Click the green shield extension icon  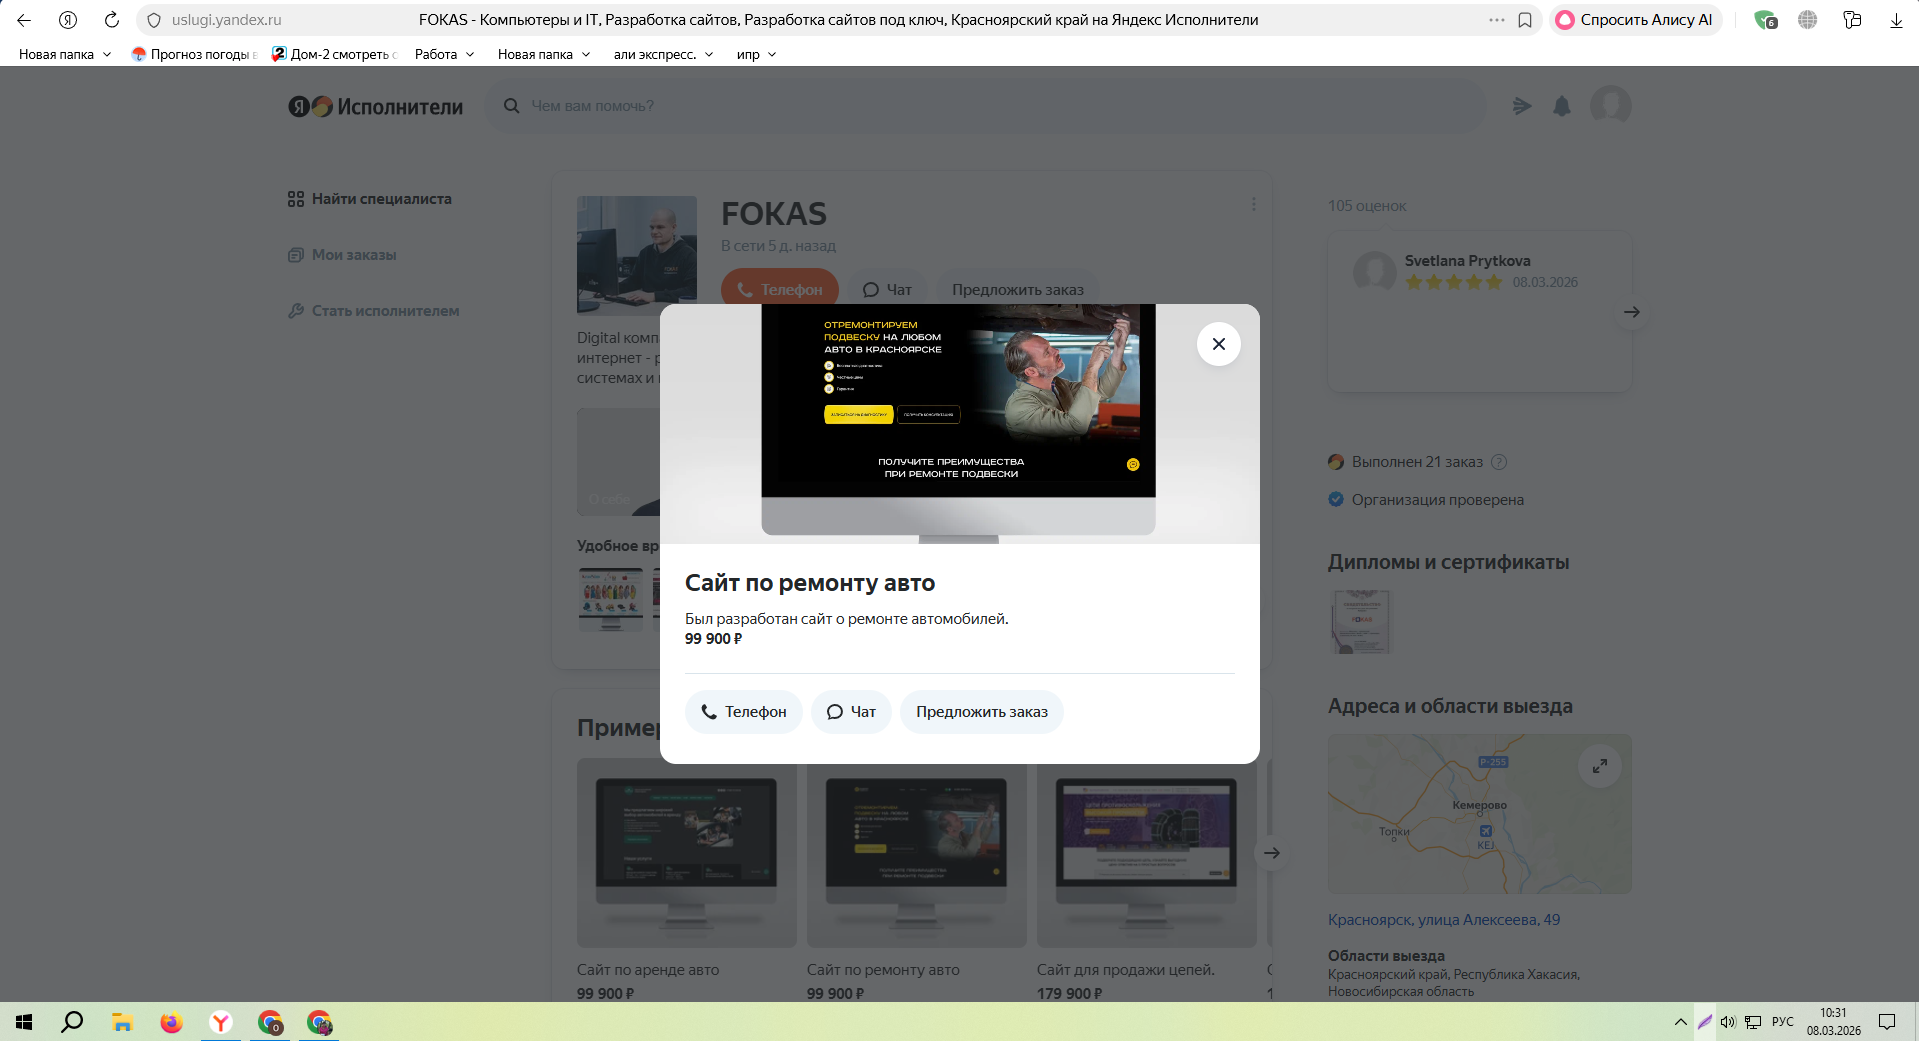click(1765, 20)
